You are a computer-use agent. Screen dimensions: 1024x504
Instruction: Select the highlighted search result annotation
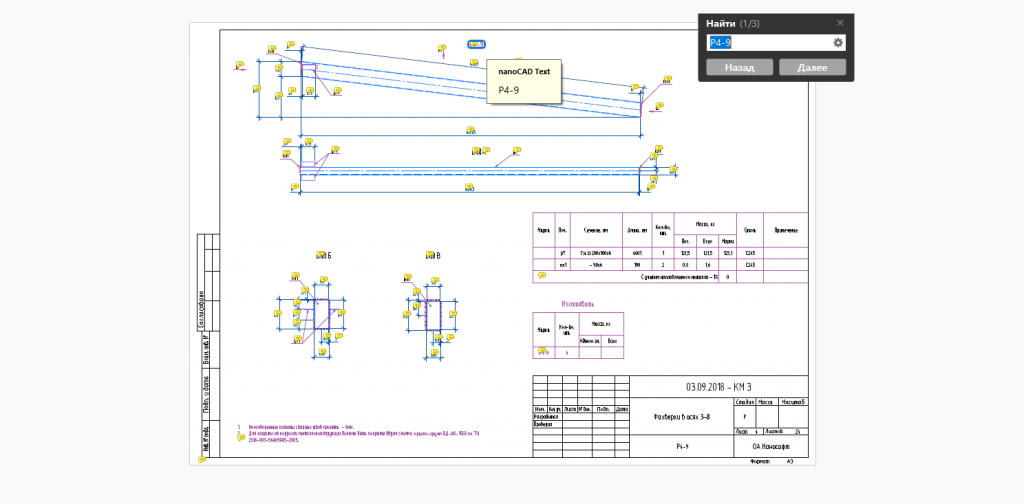pos(476,44)
